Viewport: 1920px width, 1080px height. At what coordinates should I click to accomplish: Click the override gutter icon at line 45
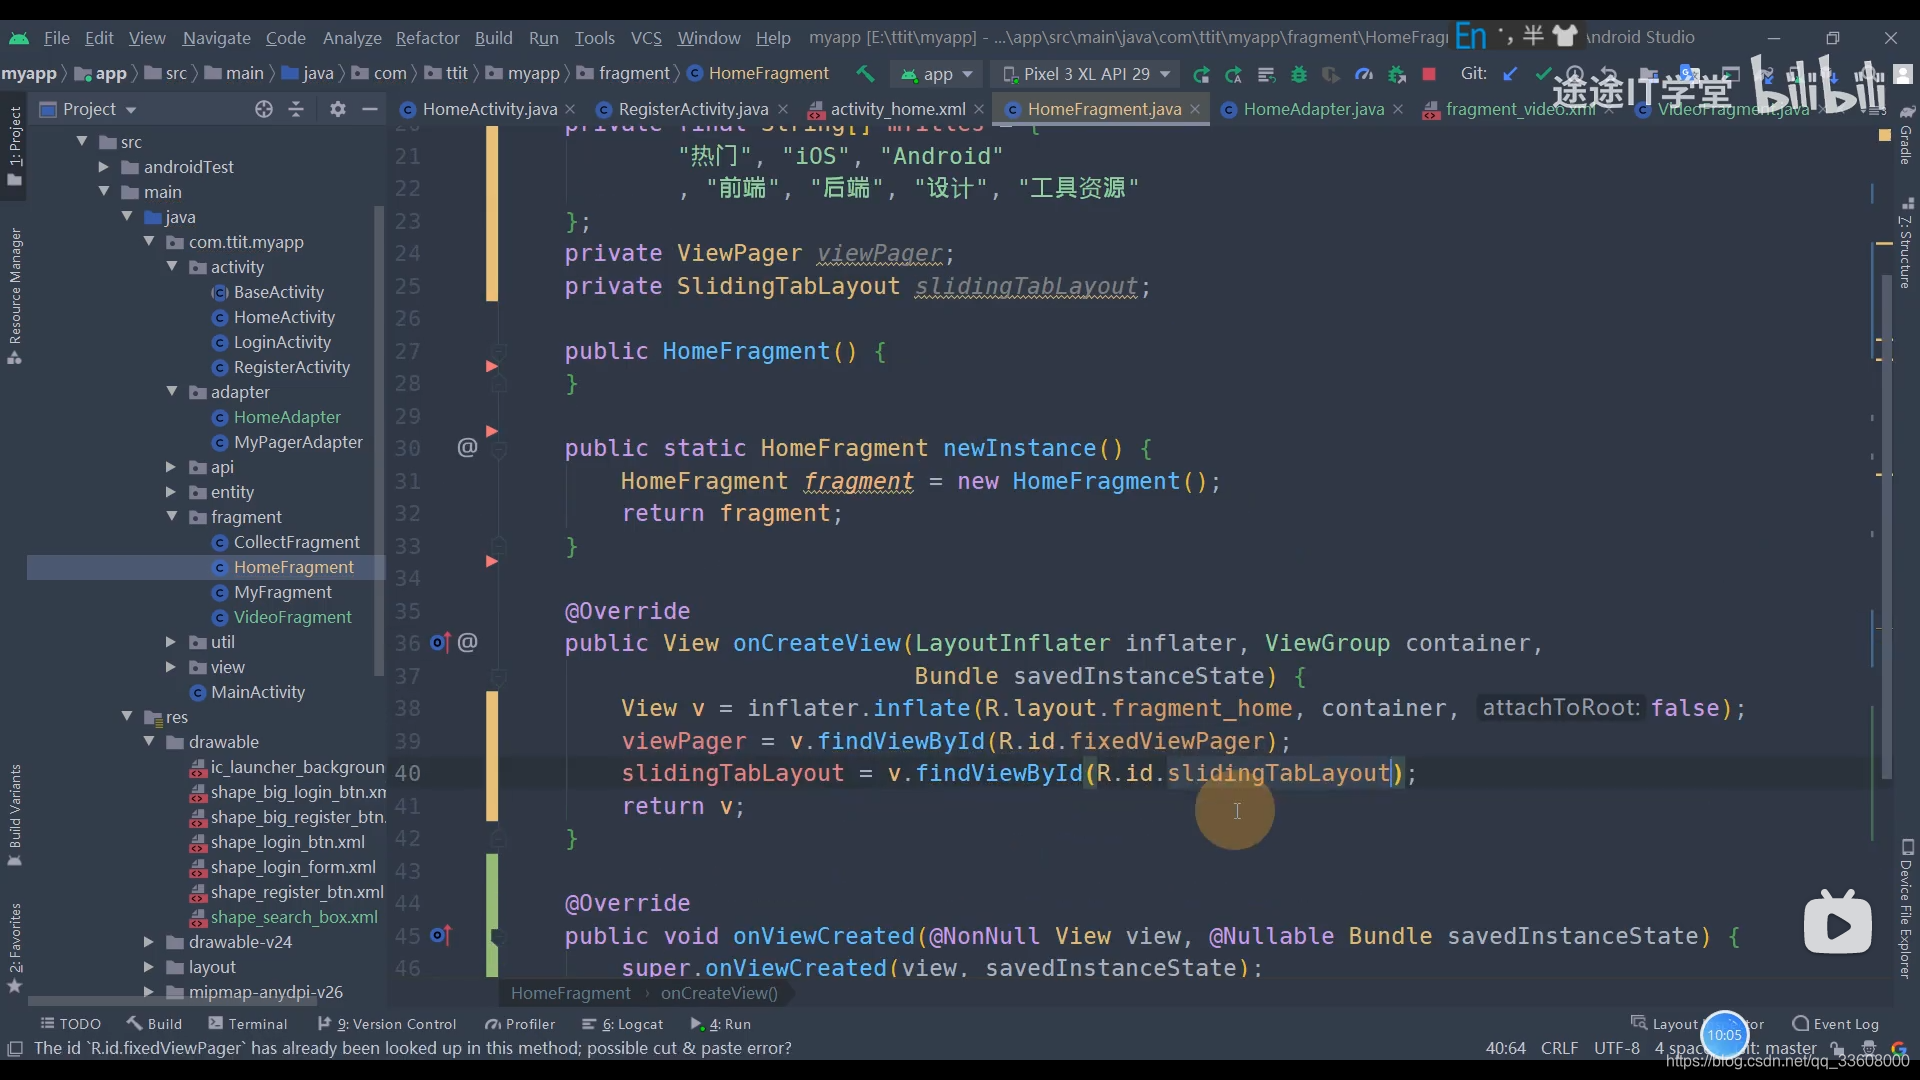click(x=440, y=935)
